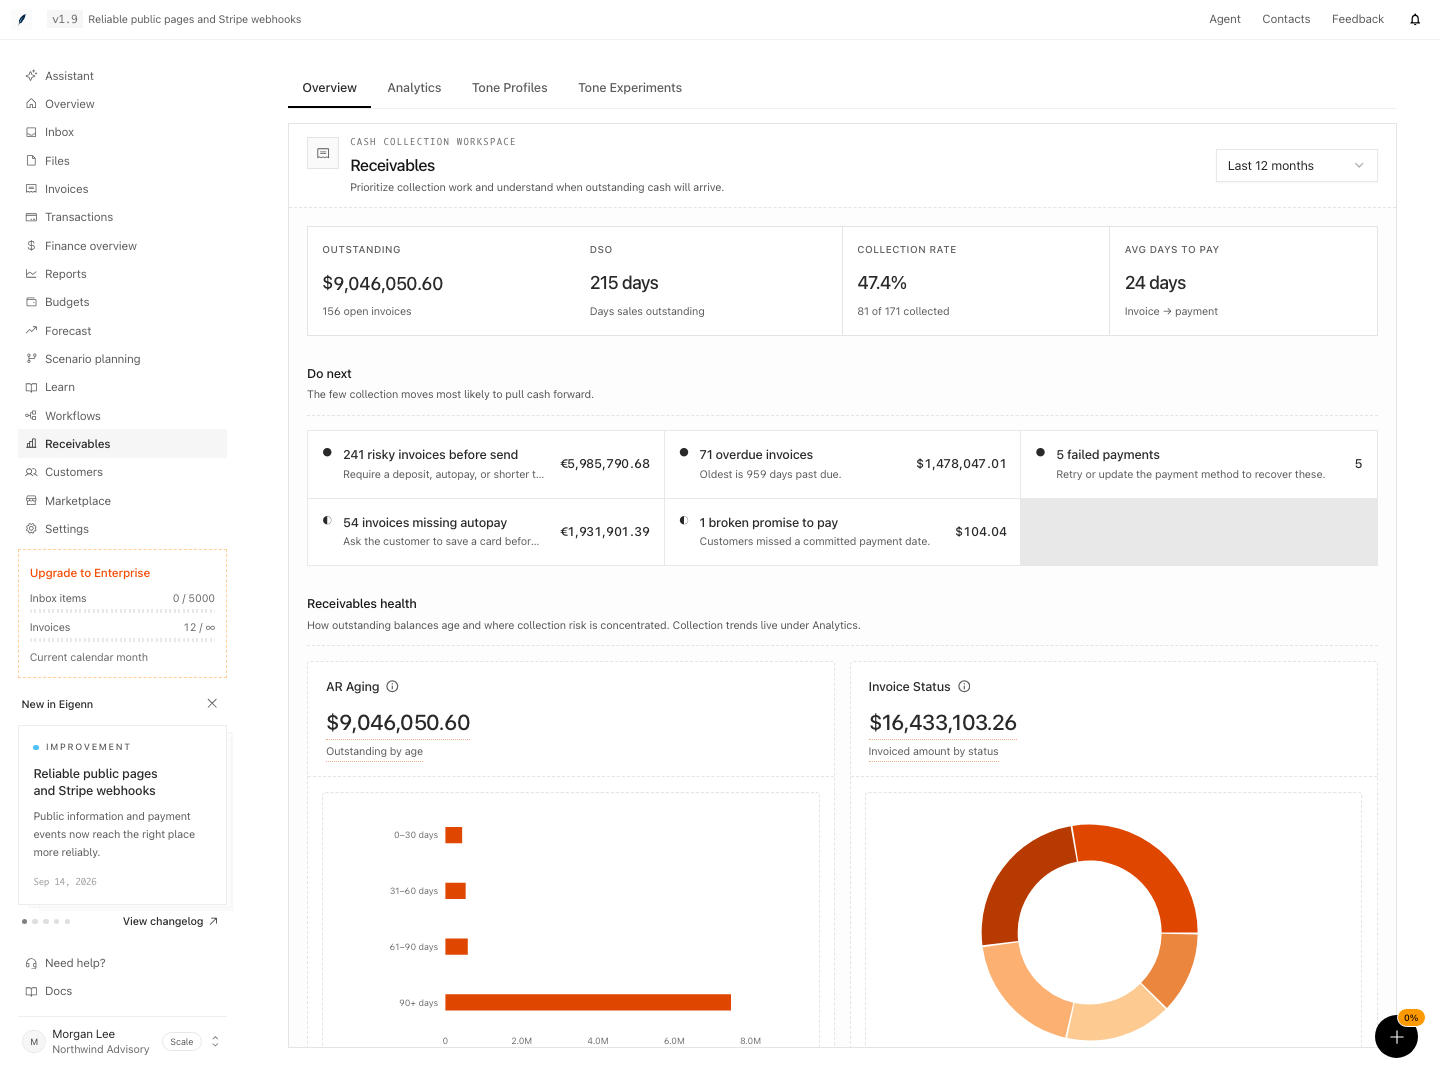
Task: Select the Tone Profiles tab
Action: pos(510,88)
